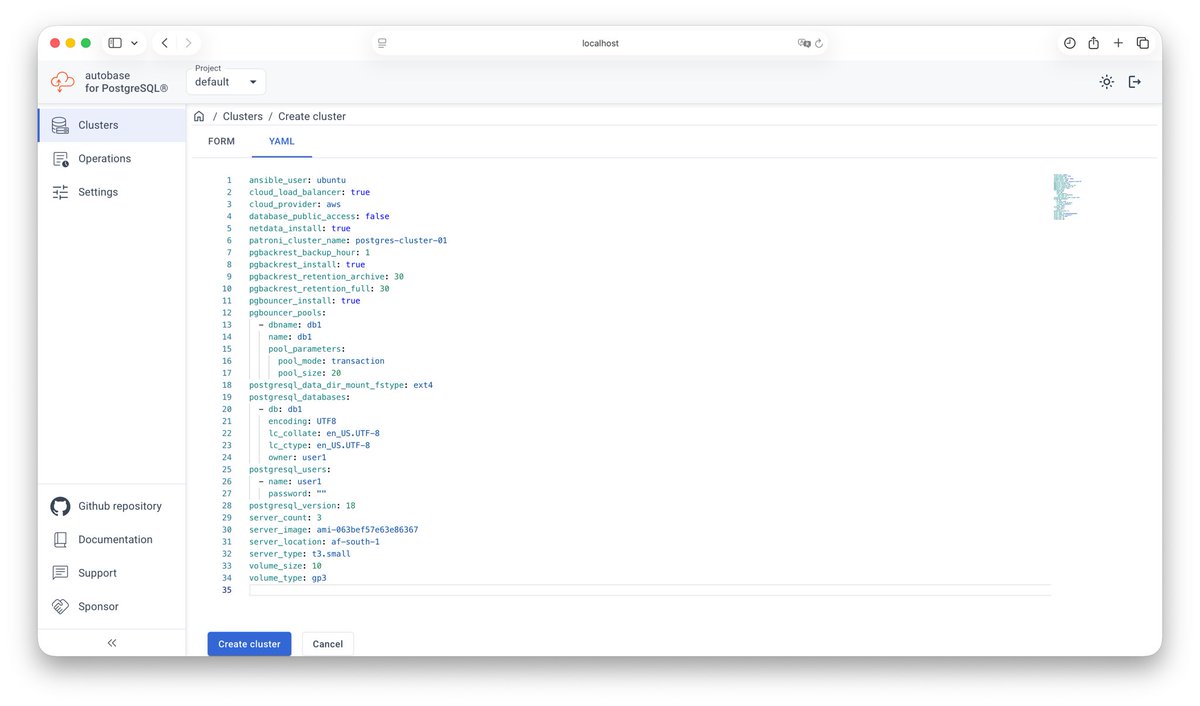Open the Github repository link
The width and height of the screenshot is (1200, 706).
[117, 506]
